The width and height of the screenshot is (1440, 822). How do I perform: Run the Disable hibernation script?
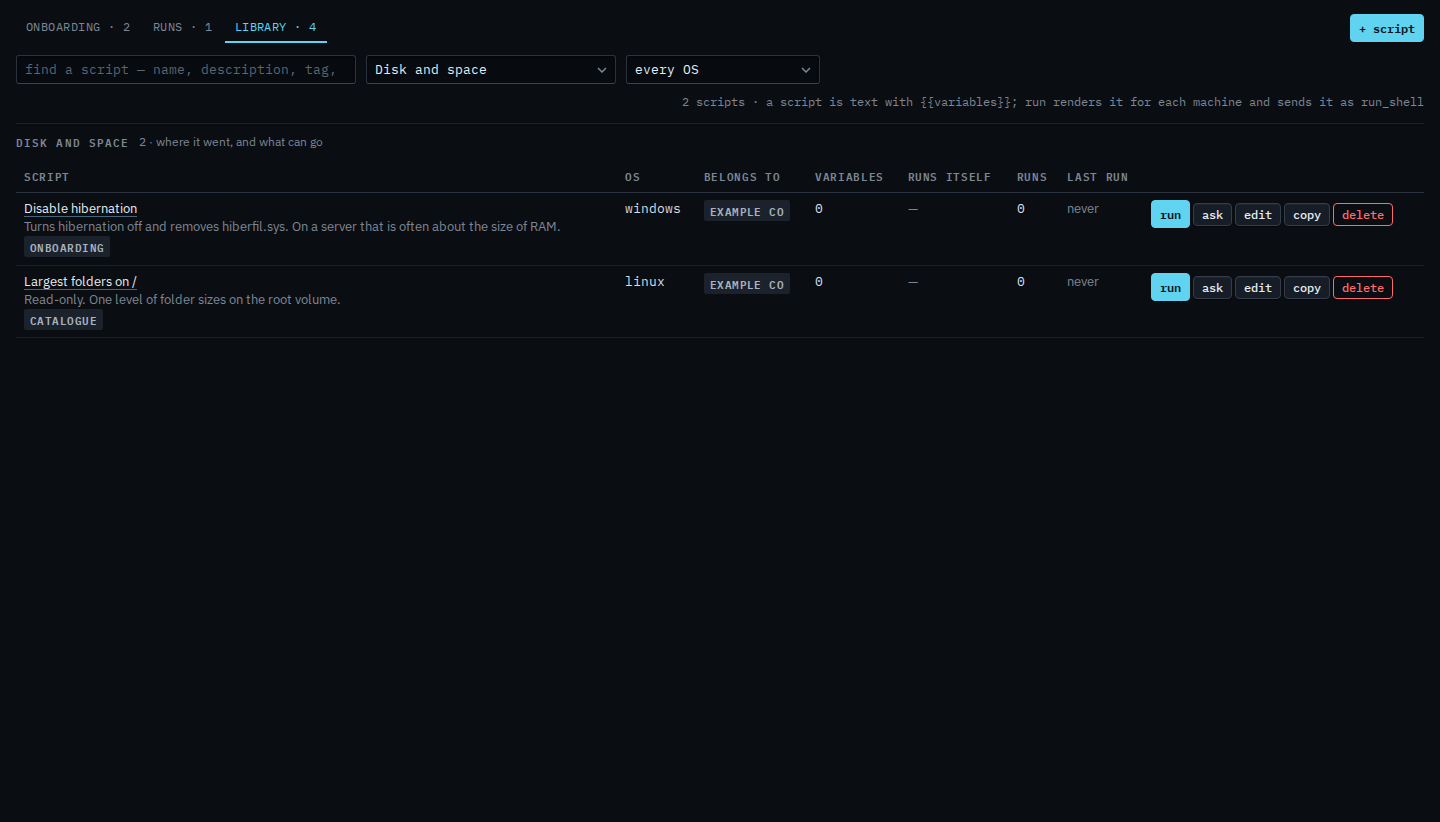1170,215
